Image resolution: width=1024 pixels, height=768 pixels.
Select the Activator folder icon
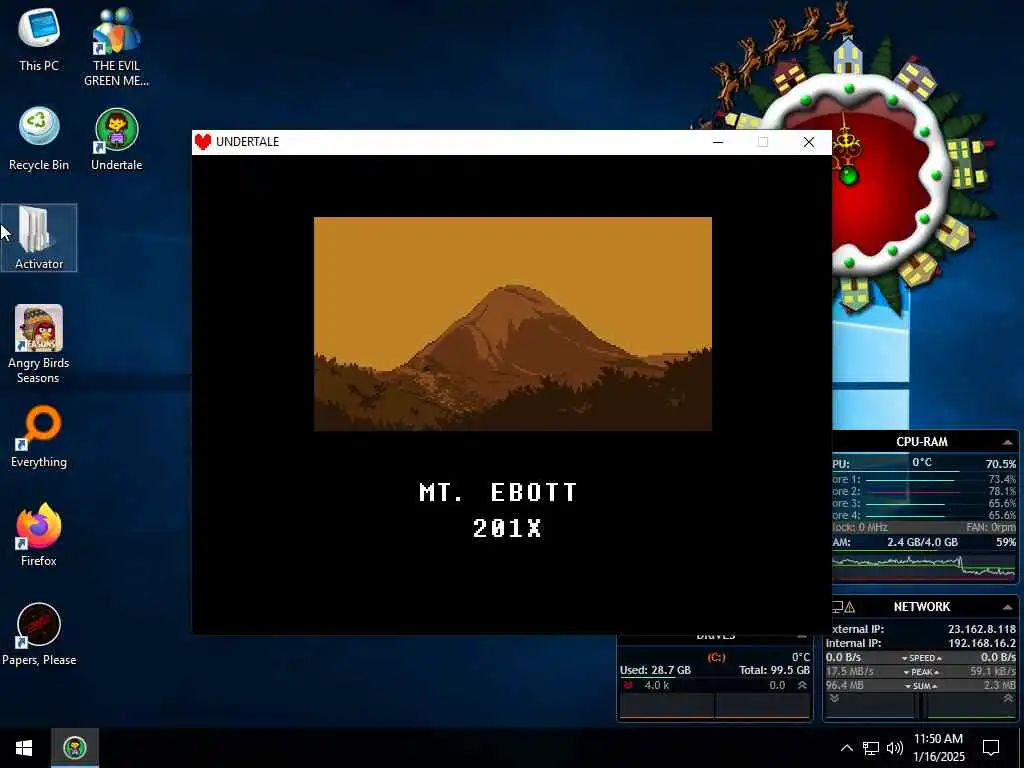39,238
